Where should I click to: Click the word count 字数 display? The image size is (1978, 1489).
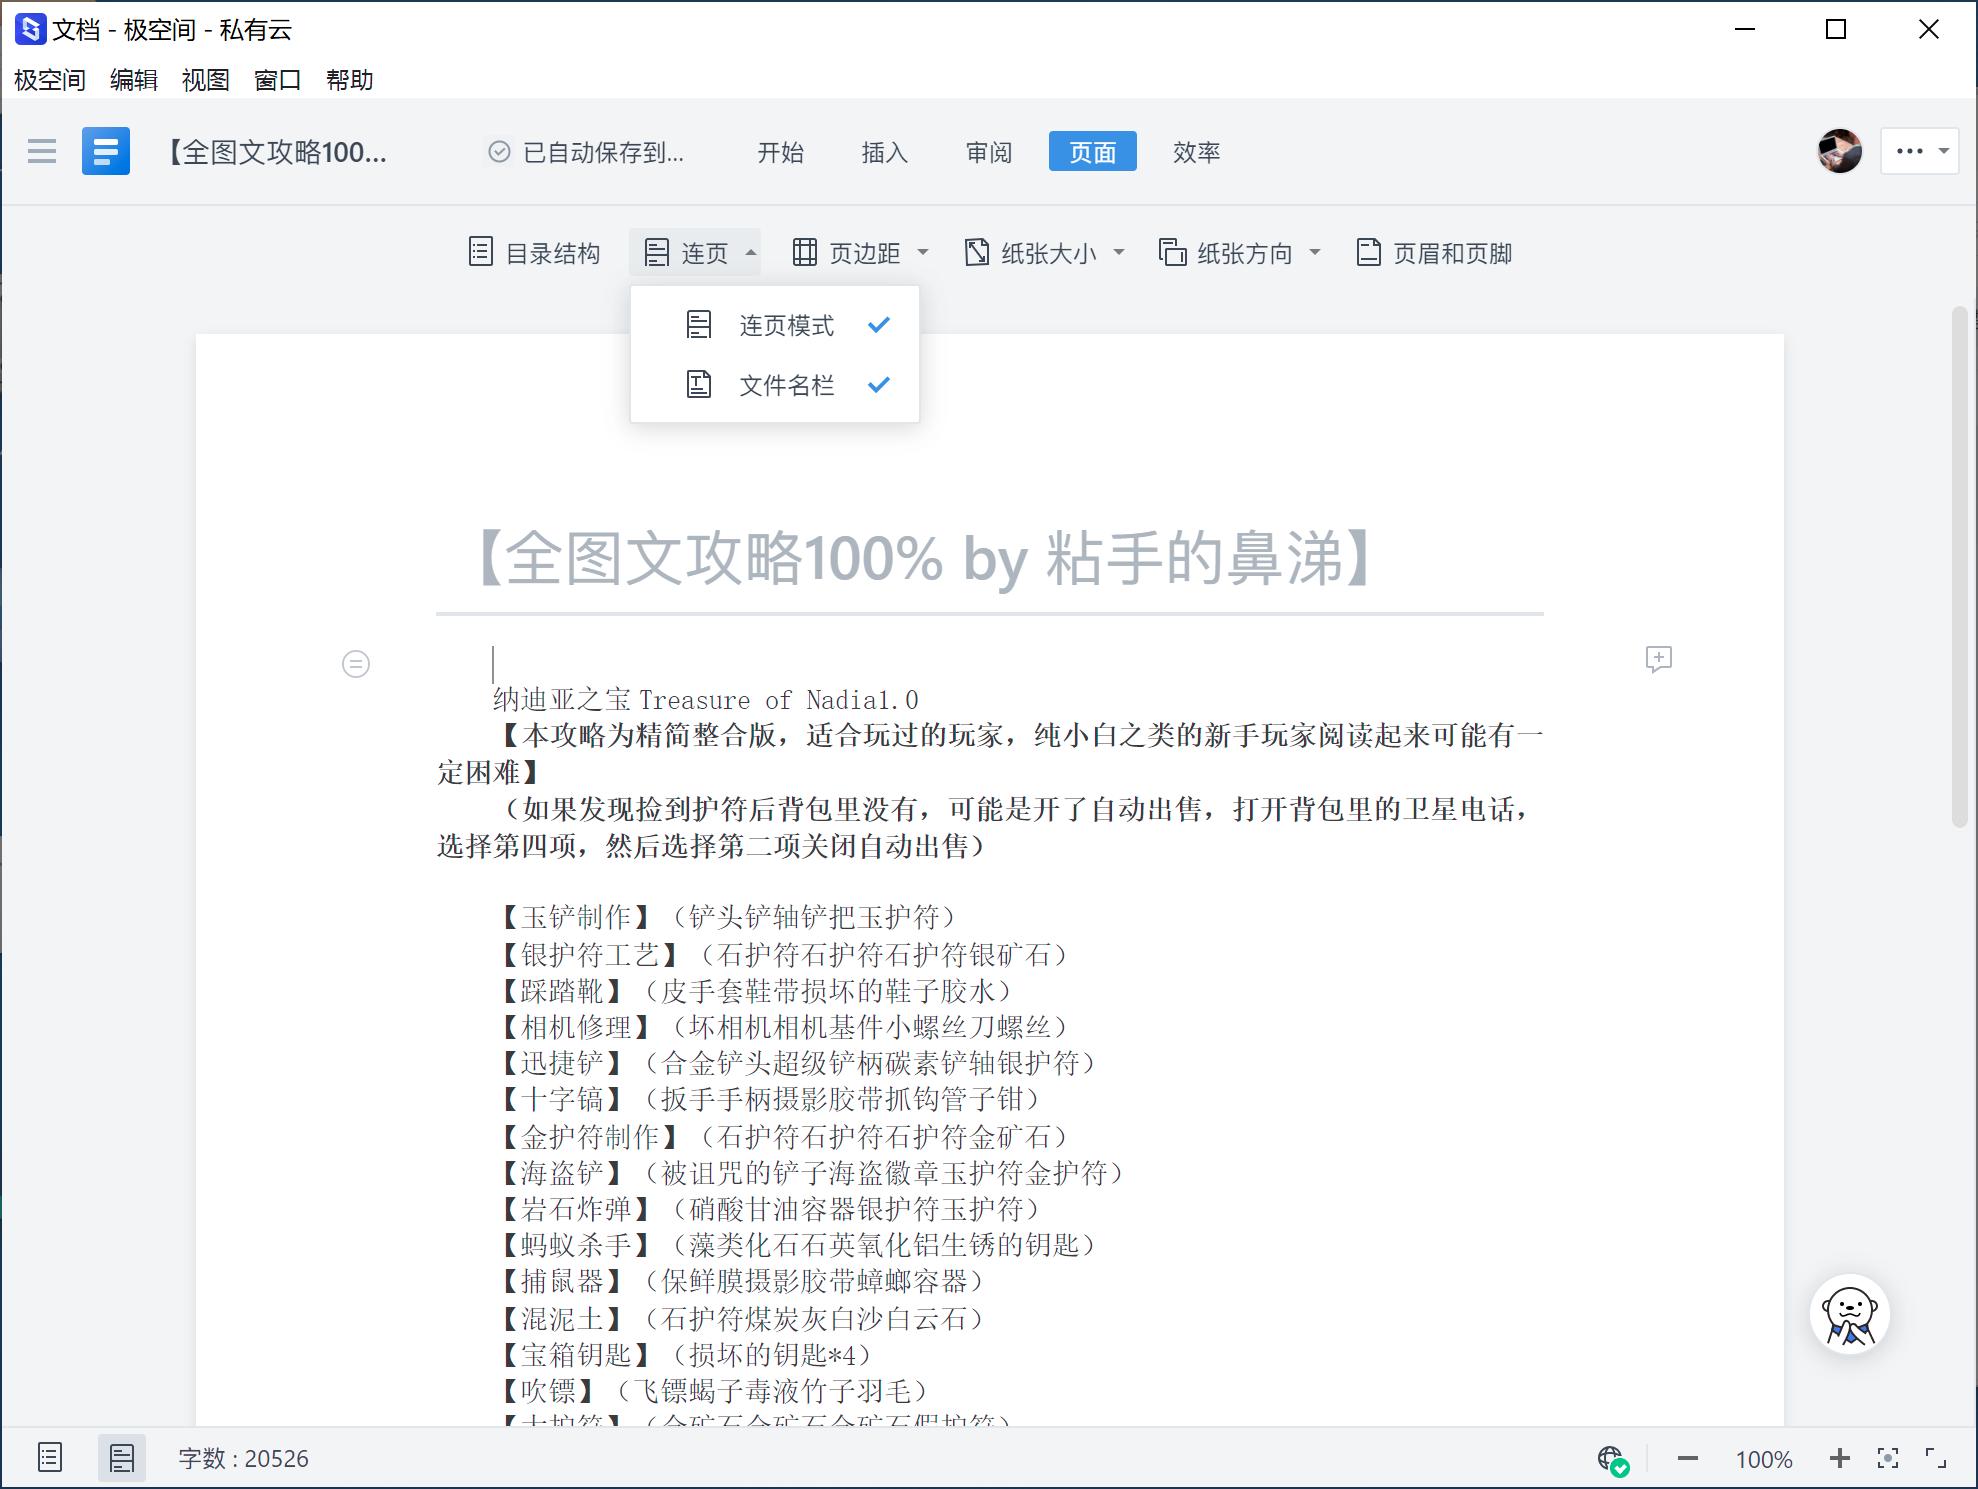click(x=242, y=1458)
